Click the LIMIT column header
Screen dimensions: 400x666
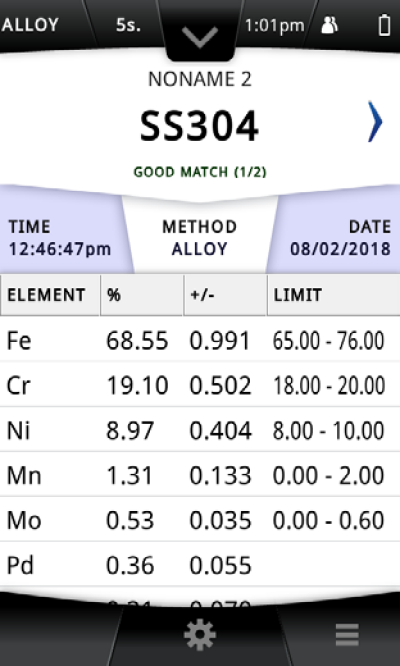pos(334,295)
